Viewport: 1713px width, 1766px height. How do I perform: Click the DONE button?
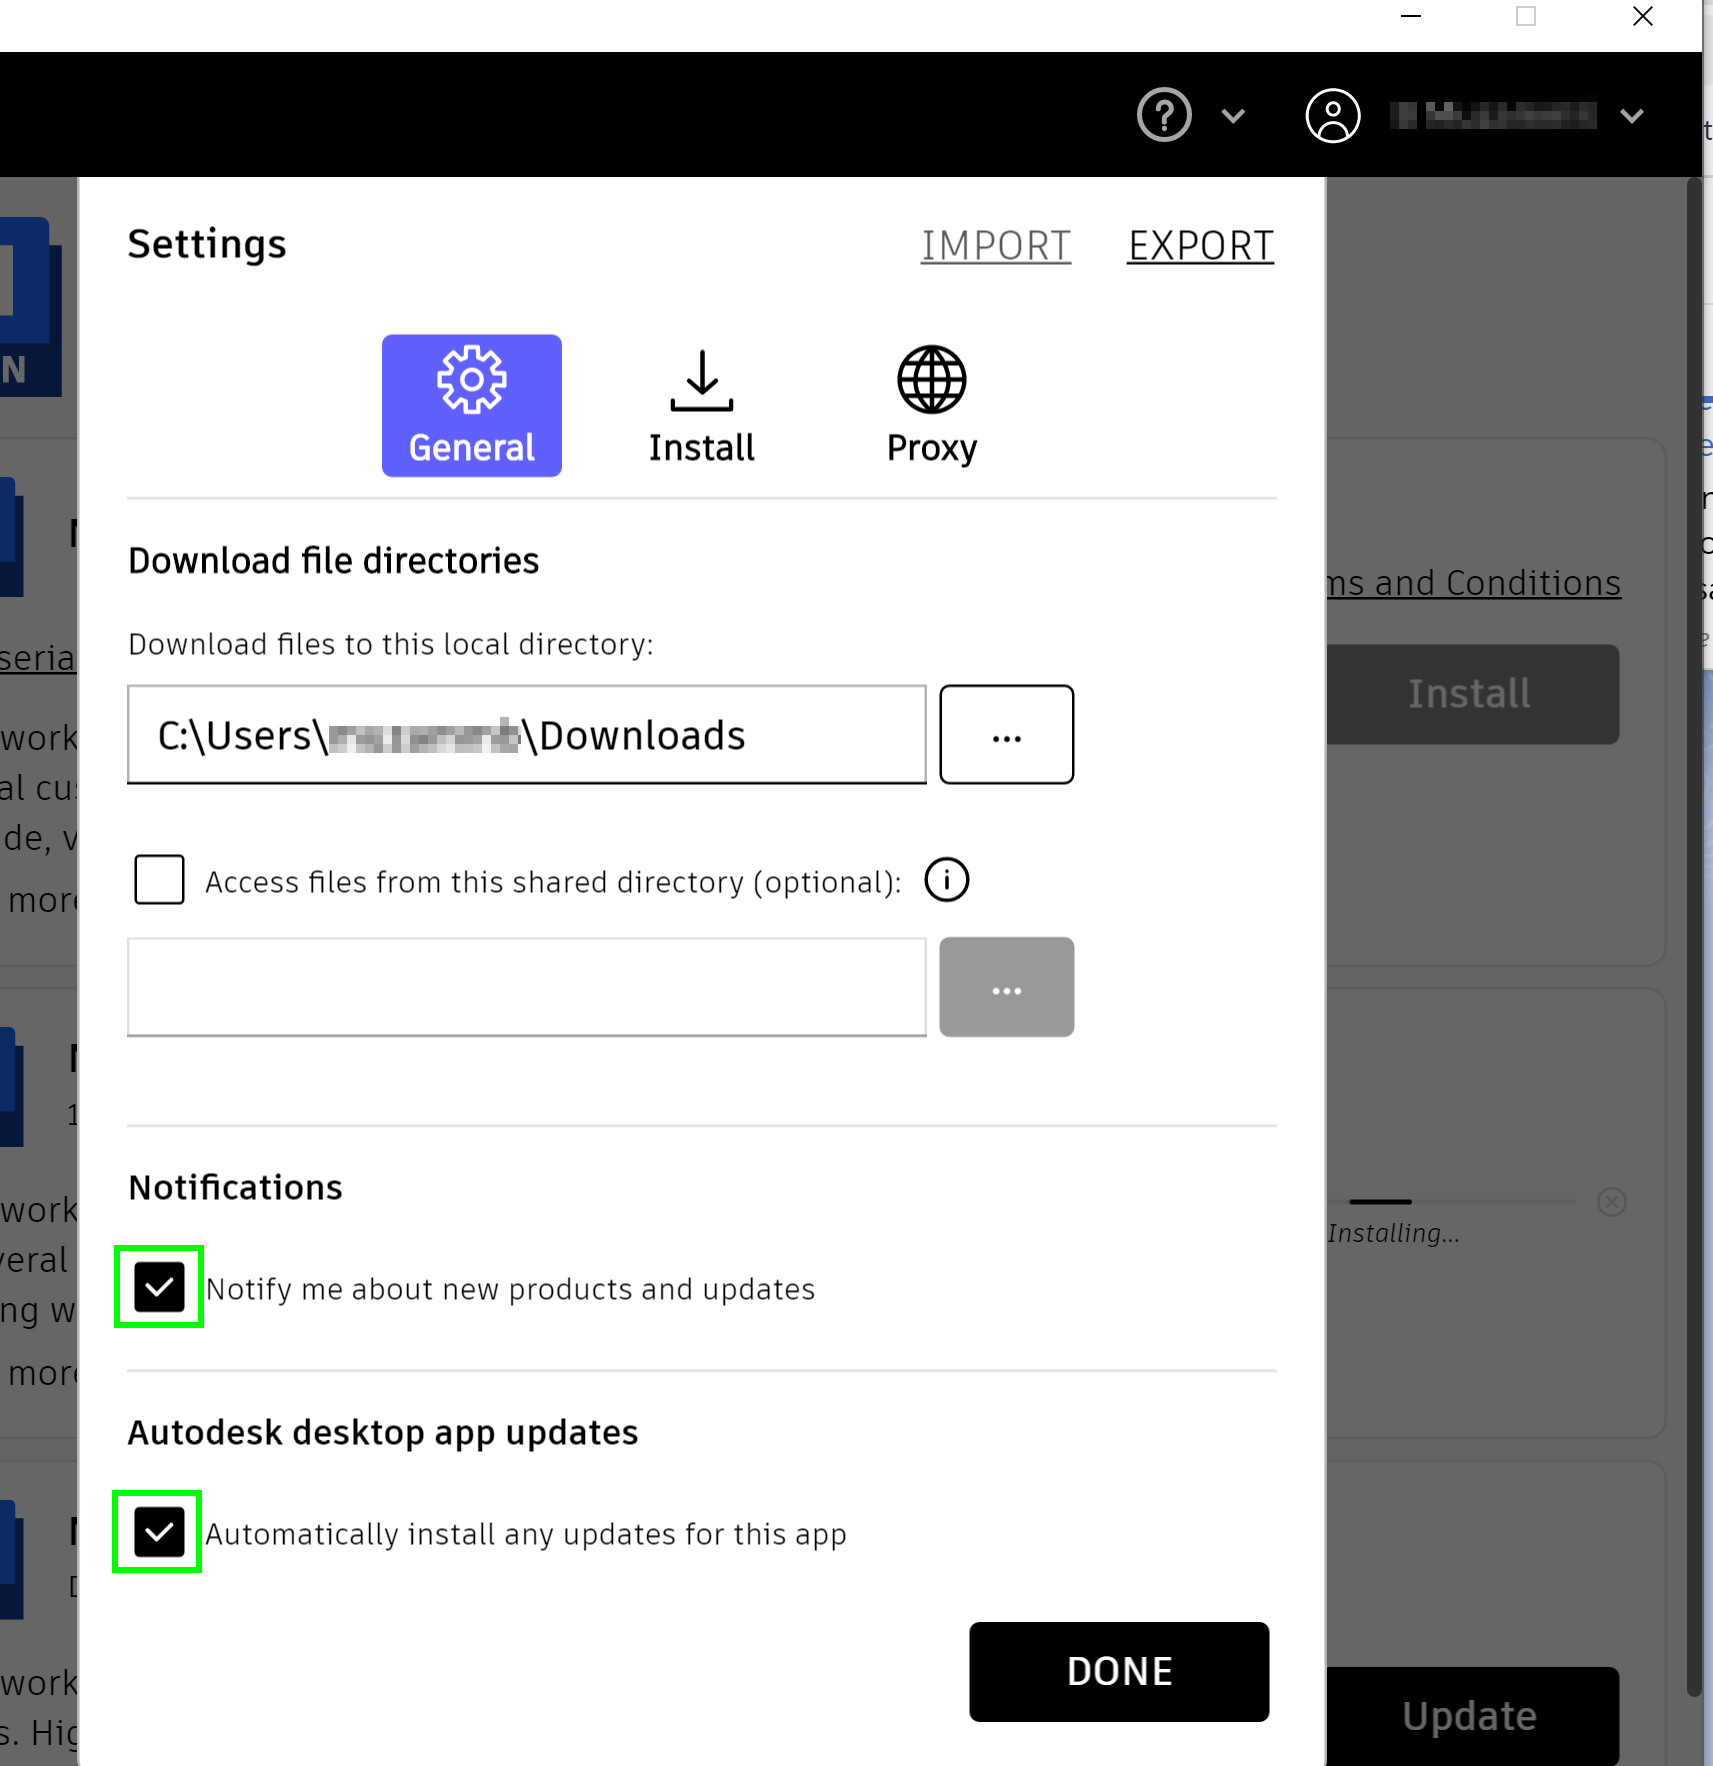[1119, 1672]
